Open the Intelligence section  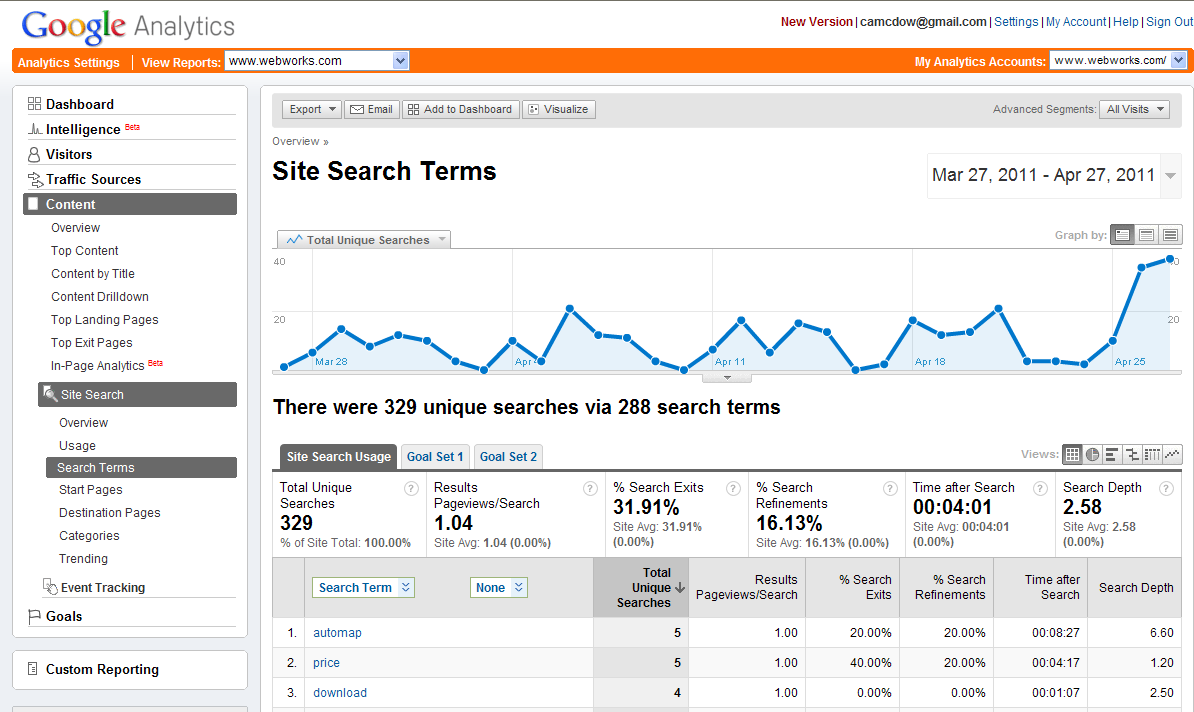[x=82, y=129]
